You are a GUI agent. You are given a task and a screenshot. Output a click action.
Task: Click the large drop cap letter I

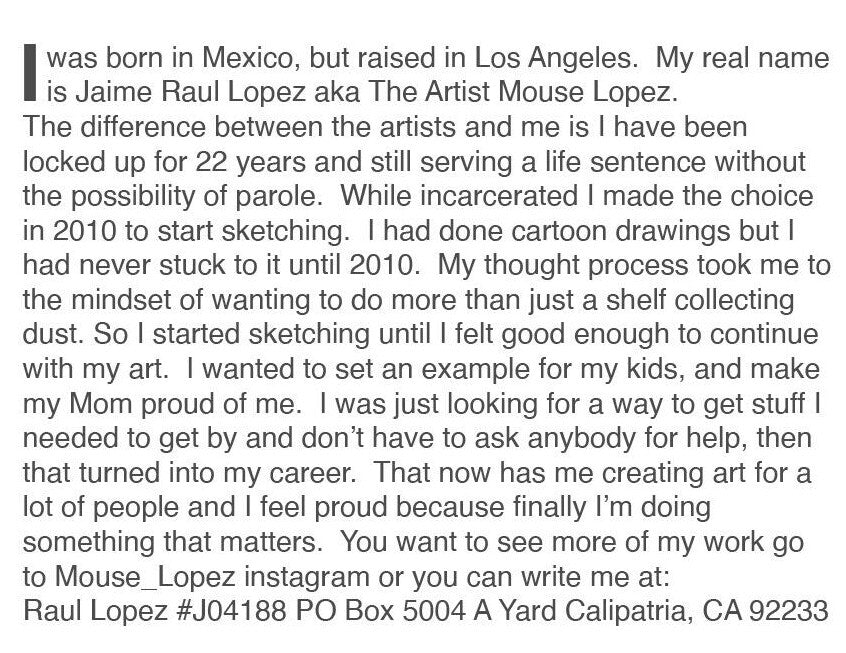[29, 73]
